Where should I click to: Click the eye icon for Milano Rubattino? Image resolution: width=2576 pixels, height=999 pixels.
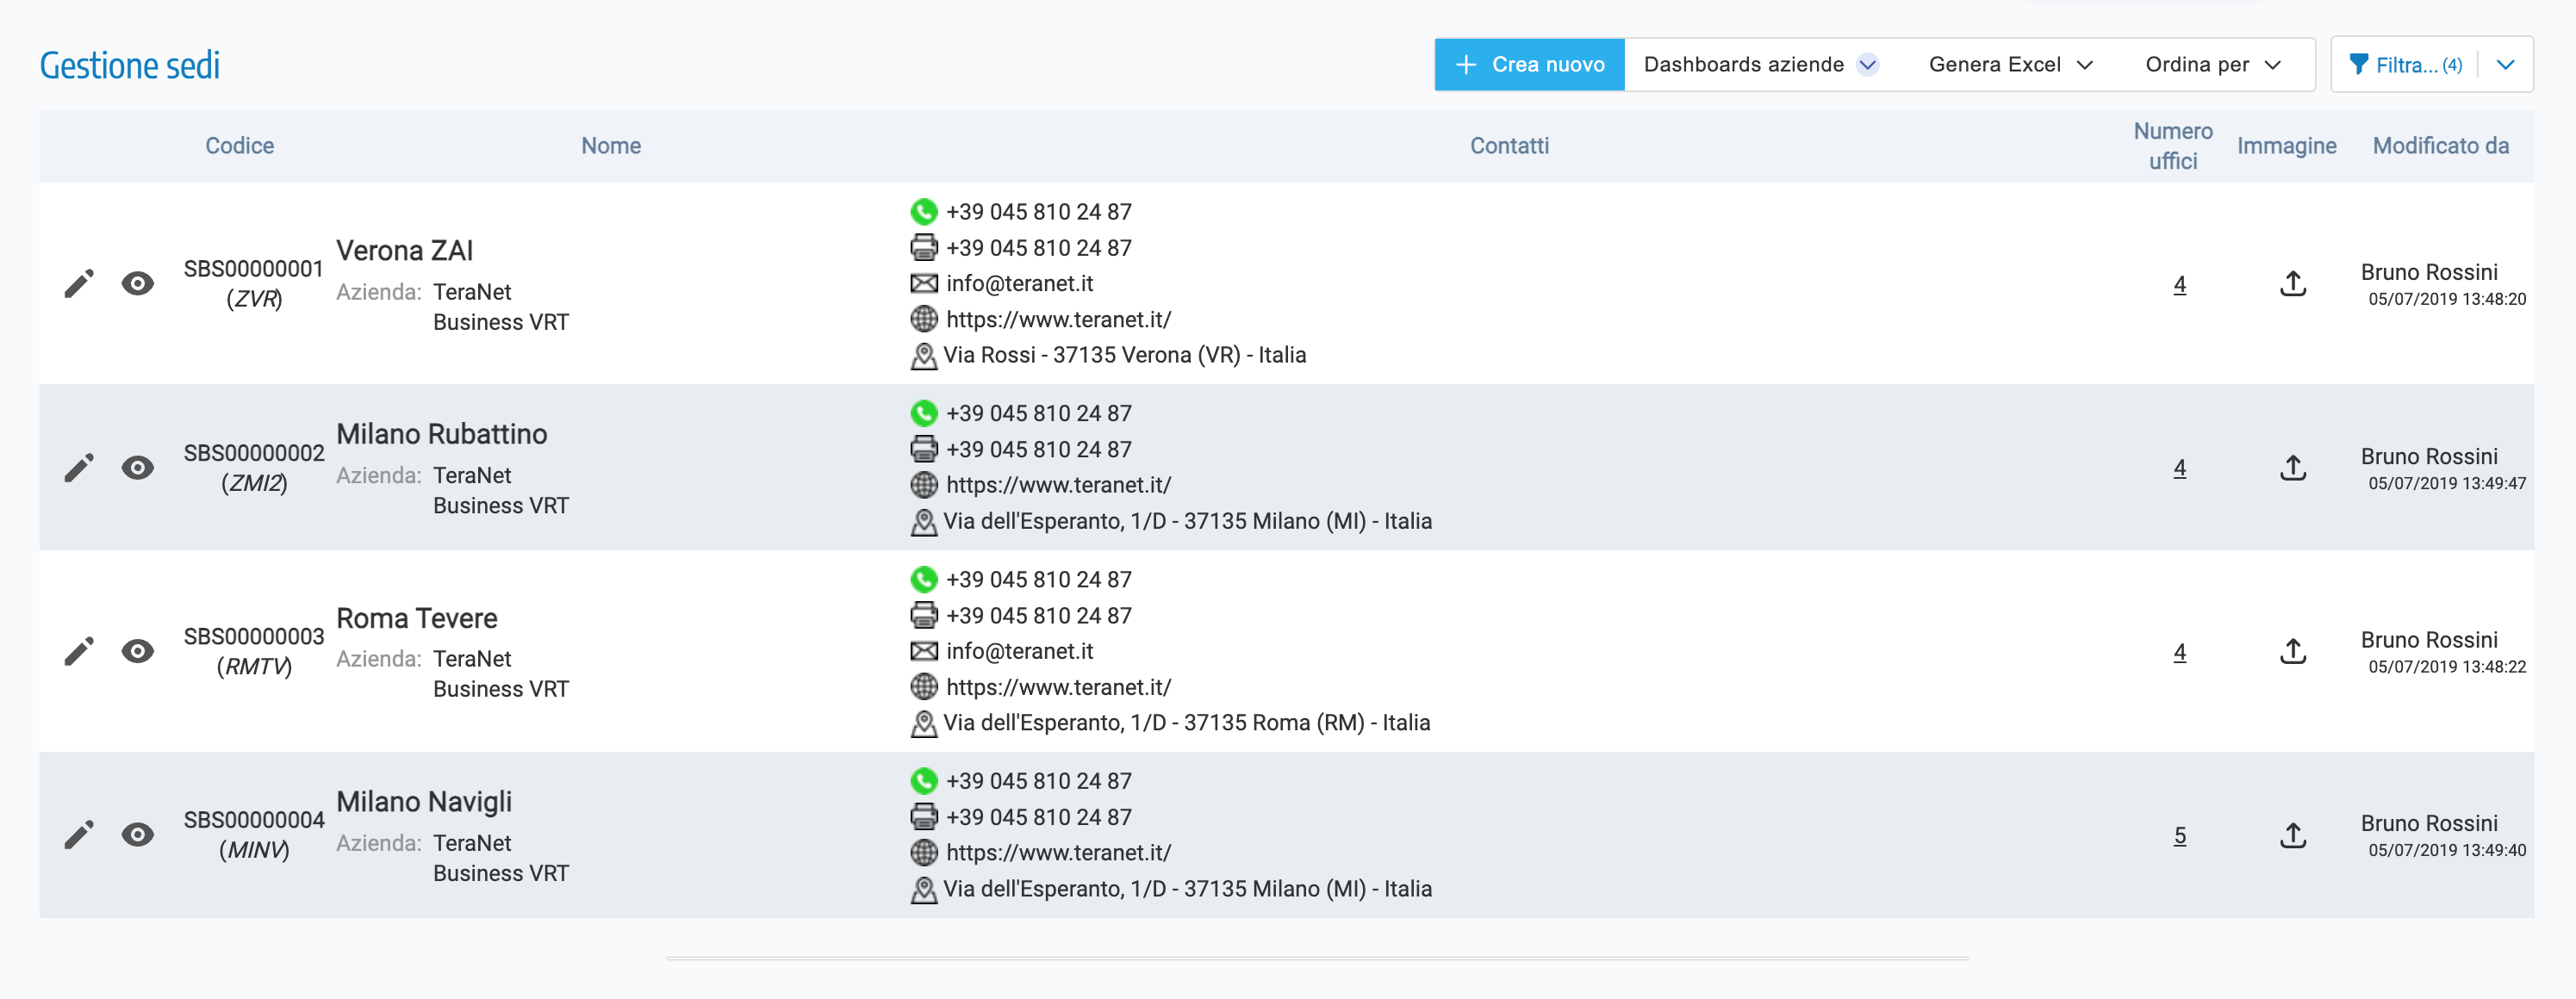(x=138, y=468)
